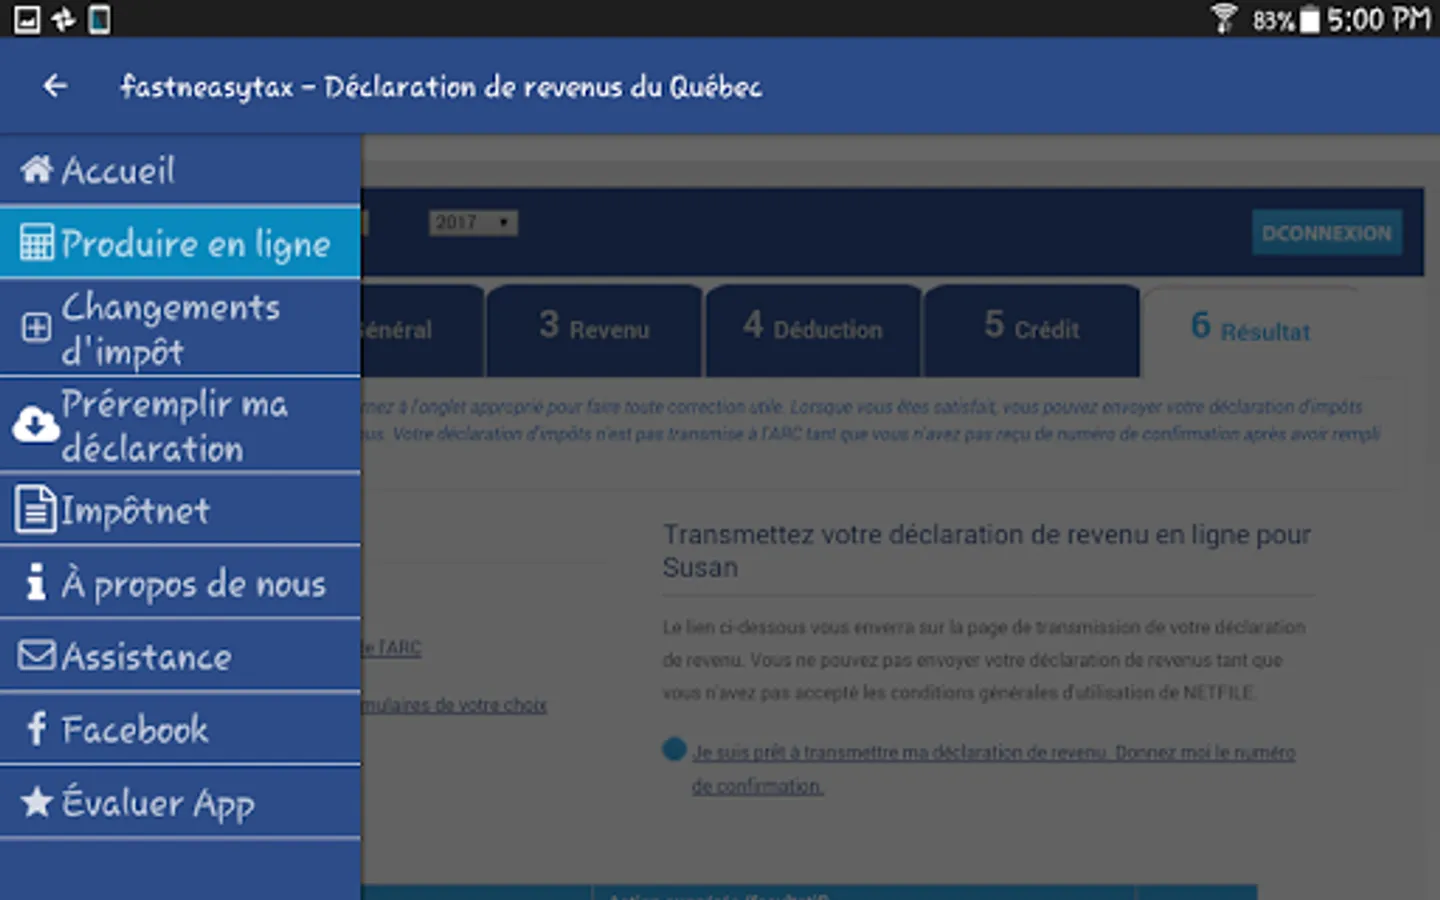This screenshot has height=900, width=1440.
Task: Switch to the 3 Revenu tab
Action: tap(595, 330)
